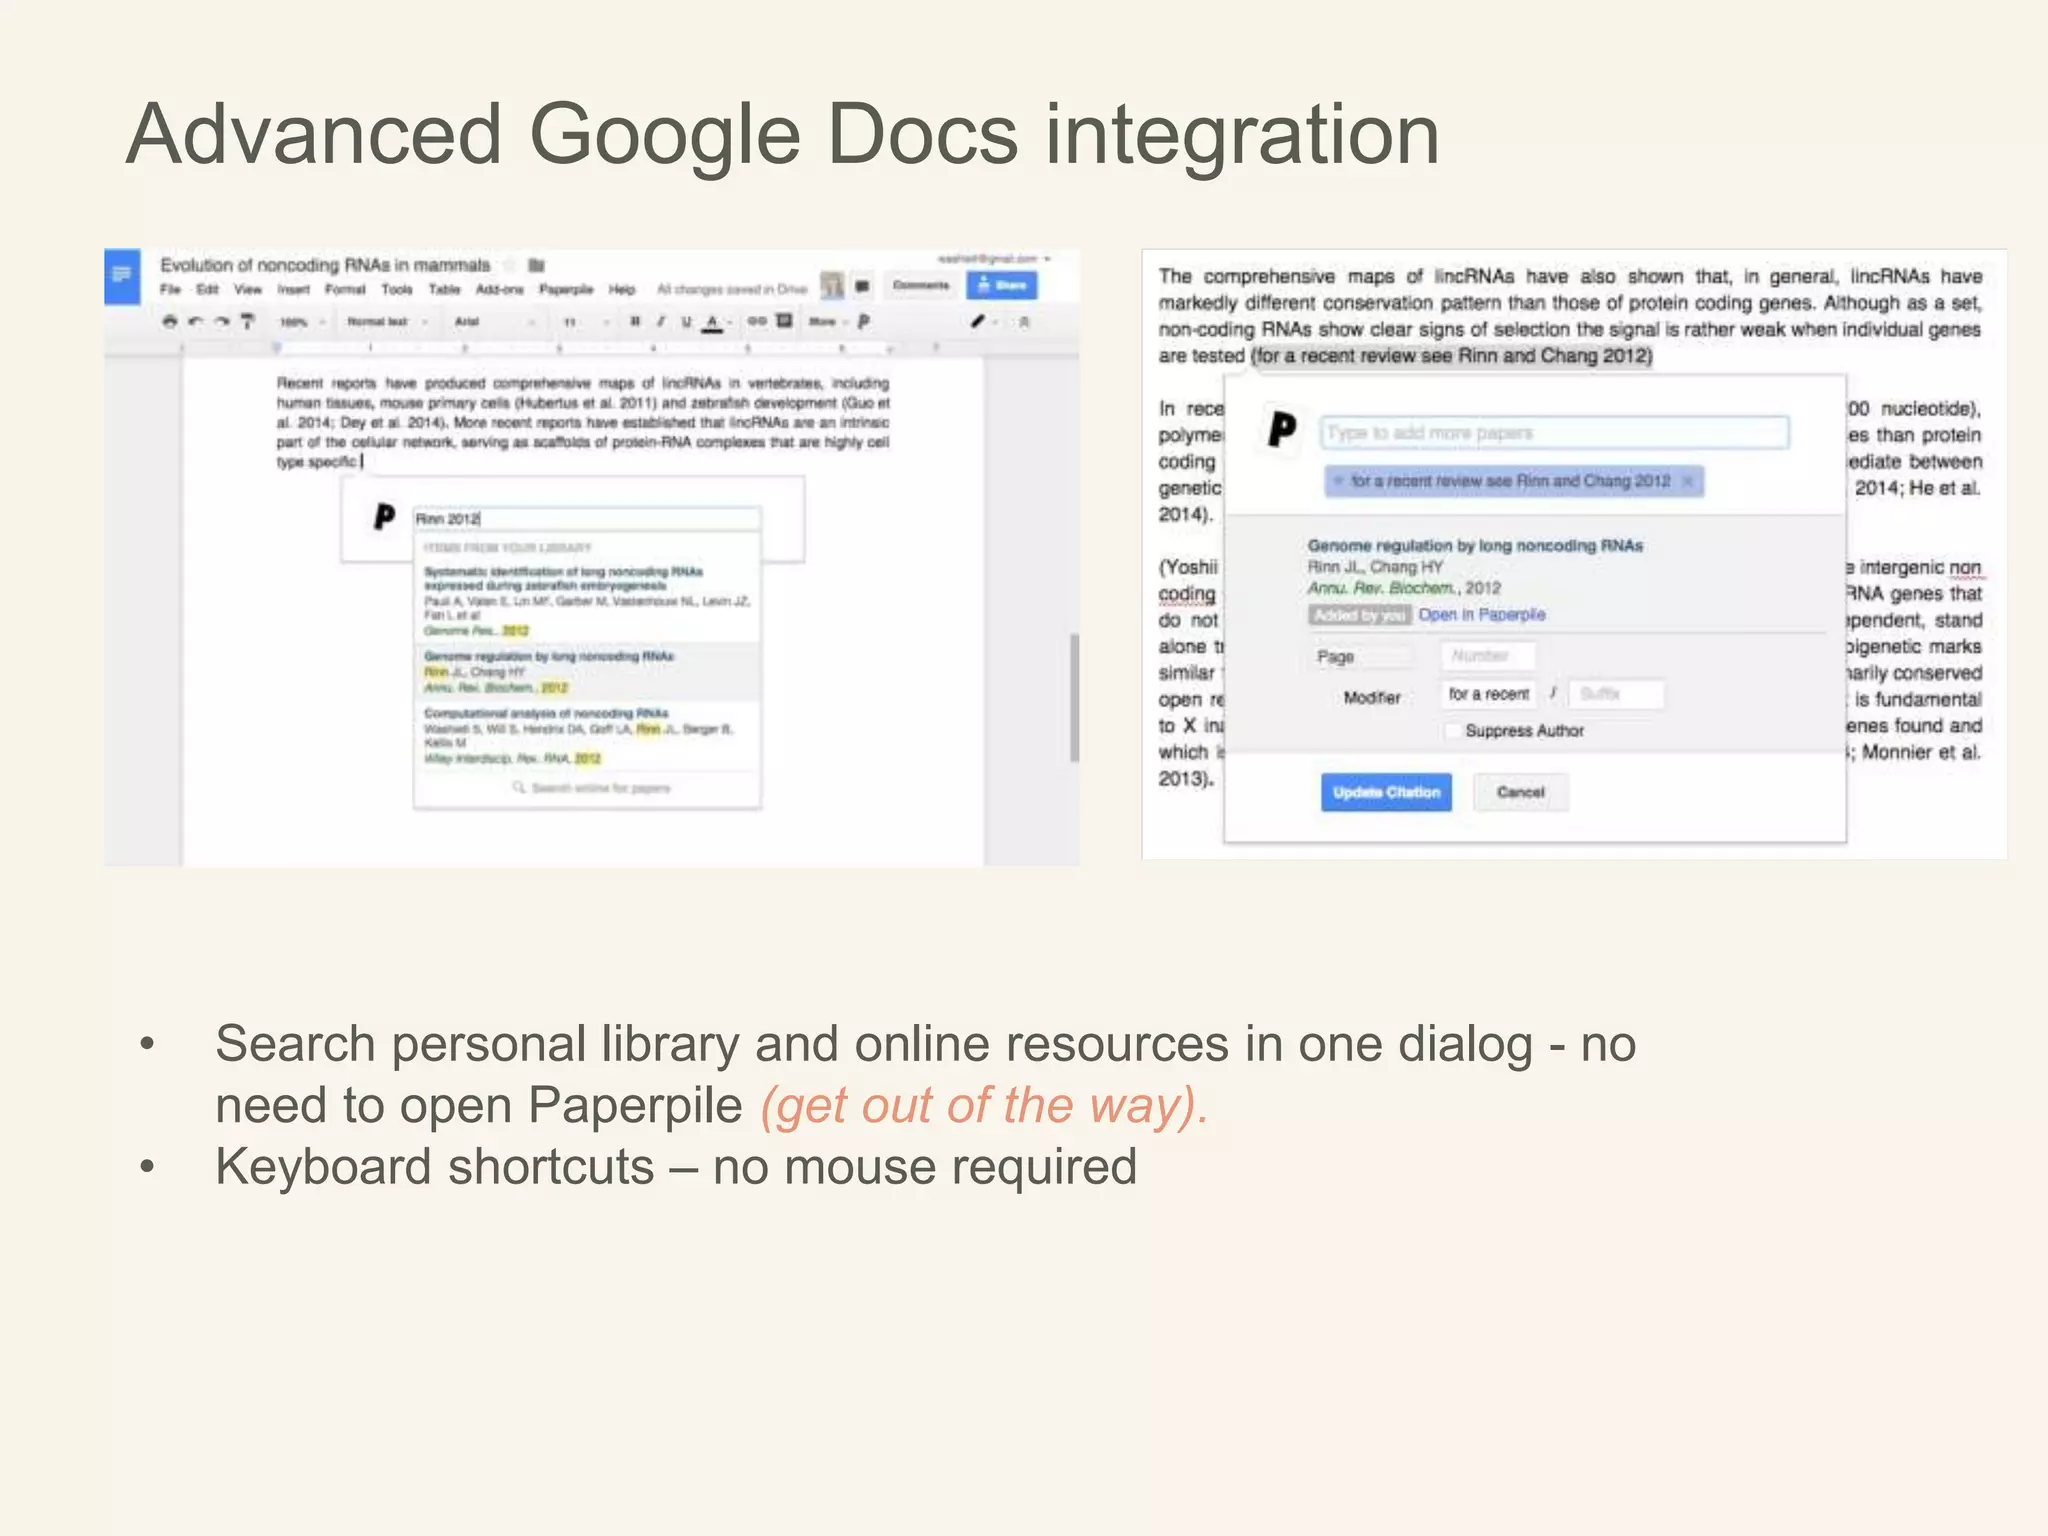2048x1536 pixels.
Task: Open the Arial font dropdown
Action: click(495, 322)
